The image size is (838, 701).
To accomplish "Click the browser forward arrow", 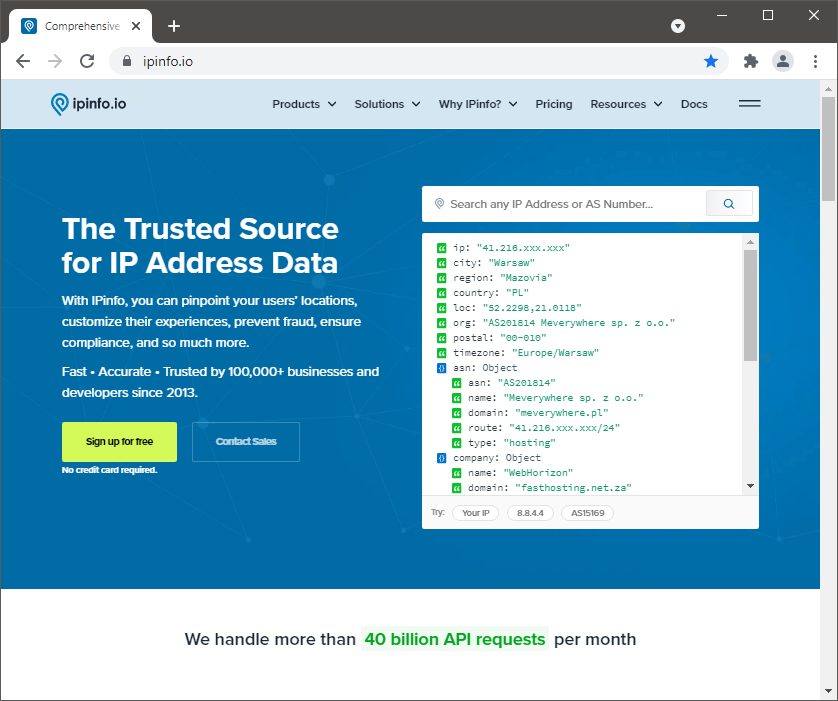I will pos(55,61).
